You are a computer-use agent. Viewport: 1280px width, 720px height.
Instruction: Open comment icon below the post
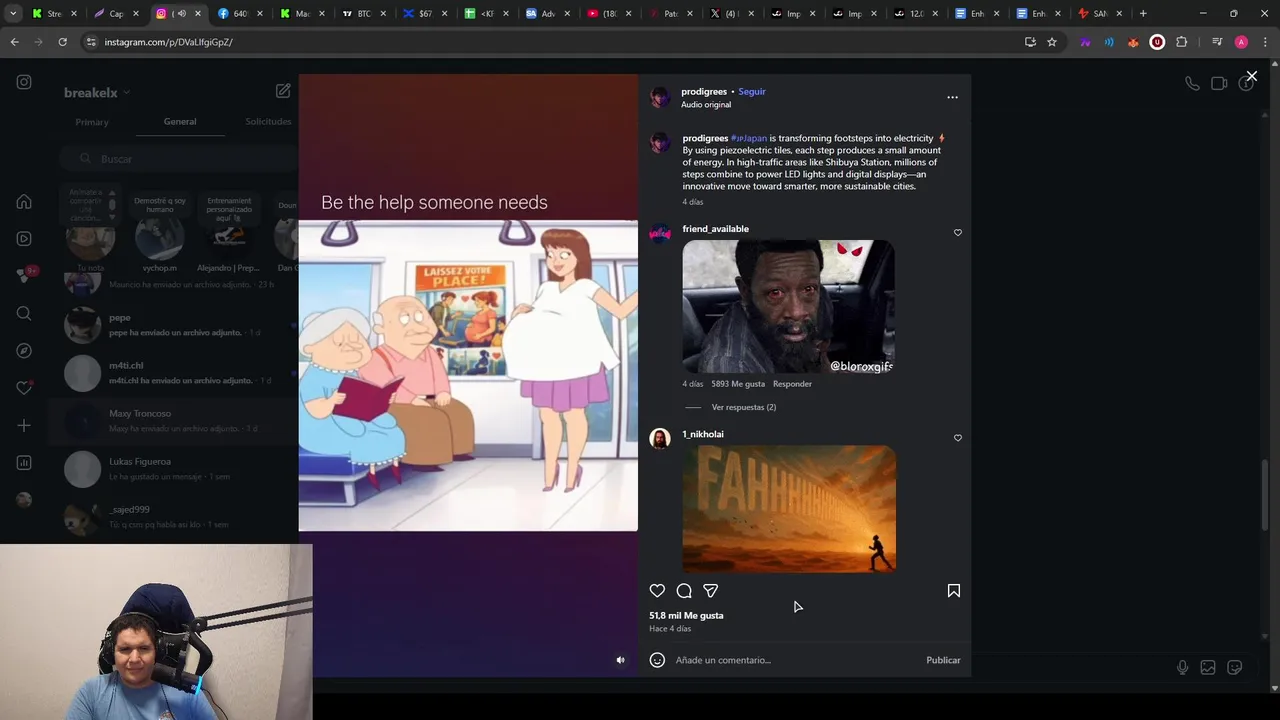[684, 591]
